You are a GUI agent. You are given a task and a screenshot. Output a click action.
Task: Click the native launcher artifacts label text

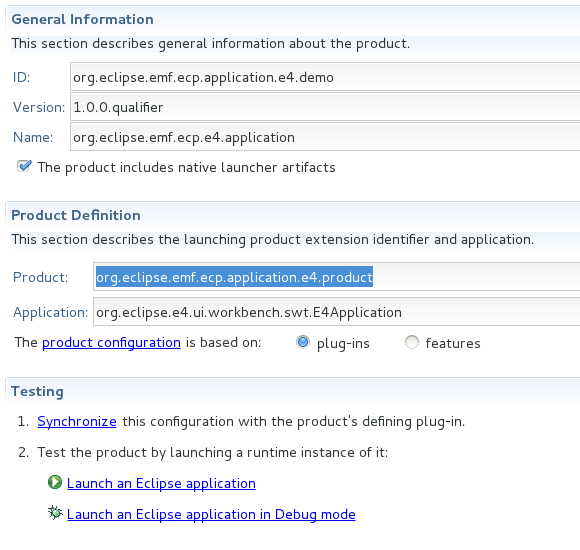point(186,168)
